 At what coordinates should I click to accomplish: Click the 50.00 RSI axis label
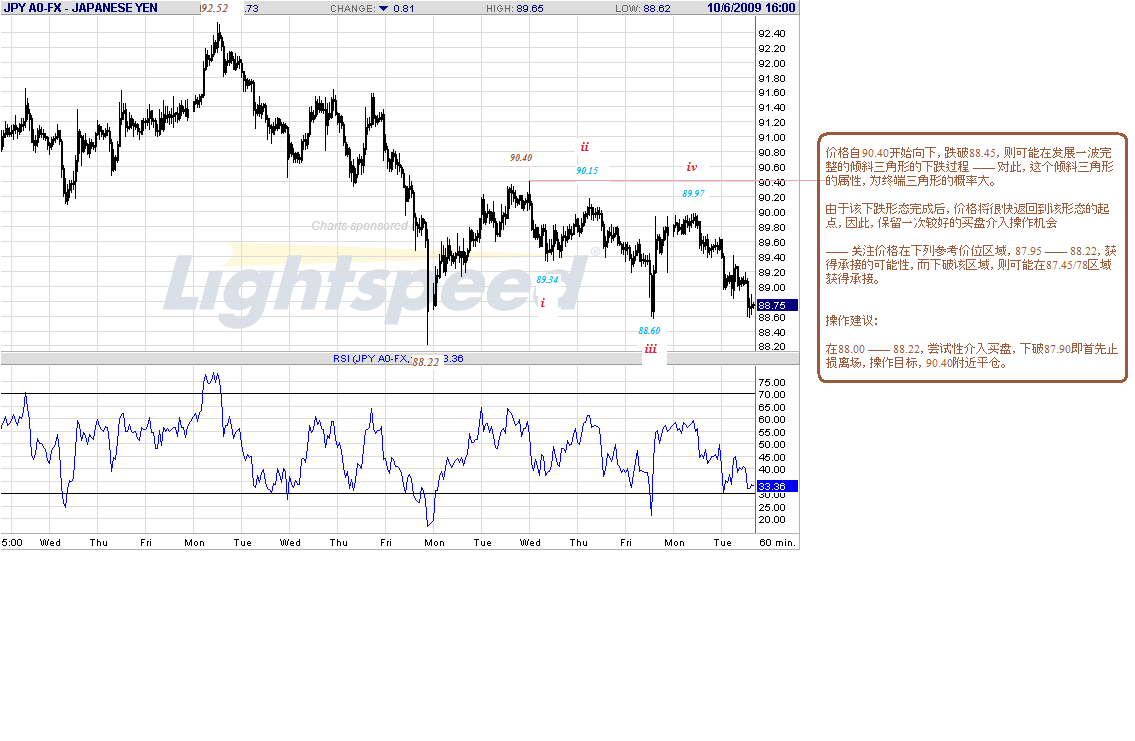(772, 444)
